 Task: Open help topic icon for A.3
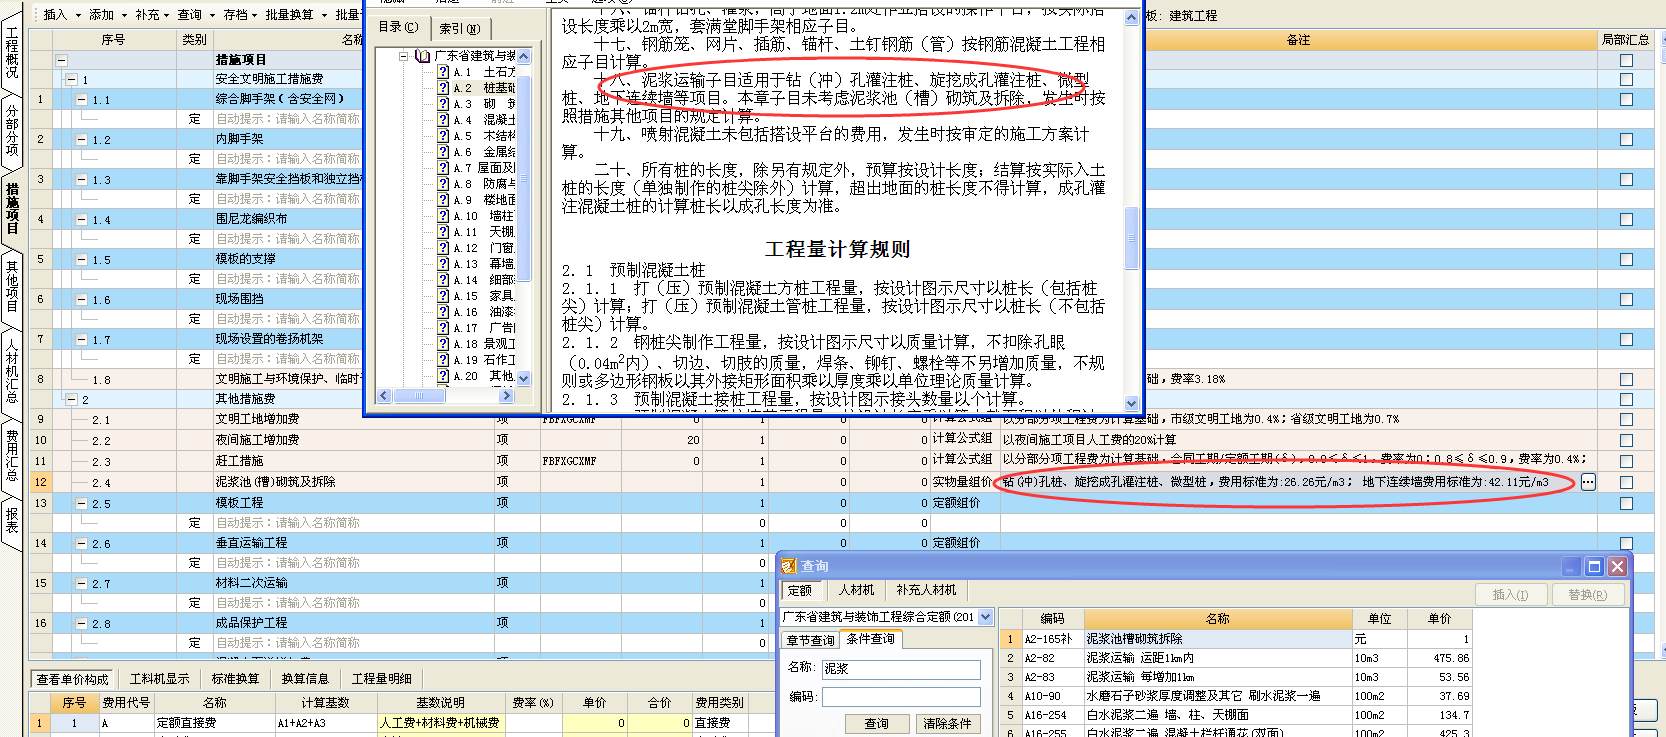[x=443, y=104]
